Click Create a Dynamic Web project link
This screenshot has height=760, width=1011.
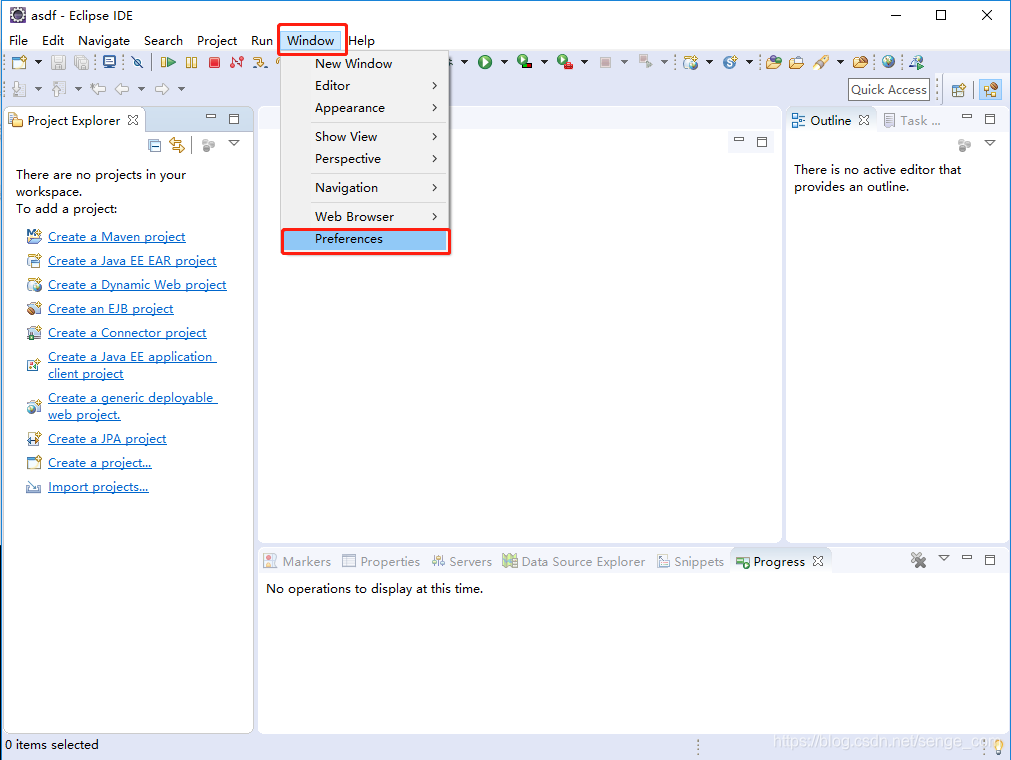[x=137, y=284]
